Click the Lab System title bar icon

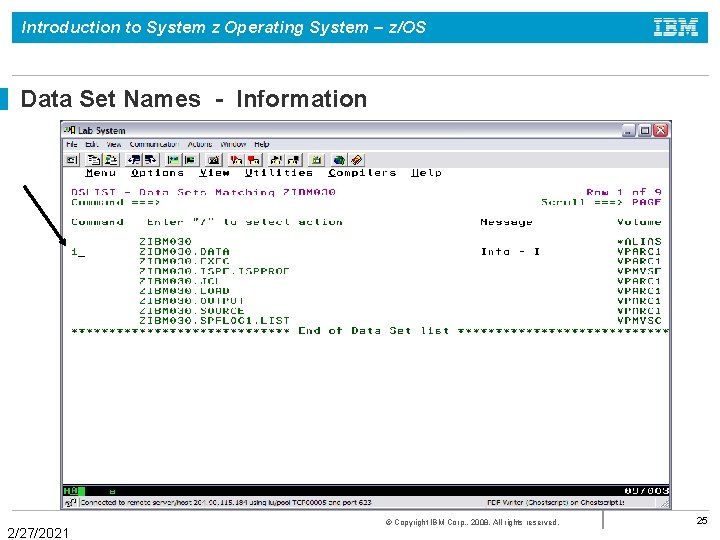point(70,130)
